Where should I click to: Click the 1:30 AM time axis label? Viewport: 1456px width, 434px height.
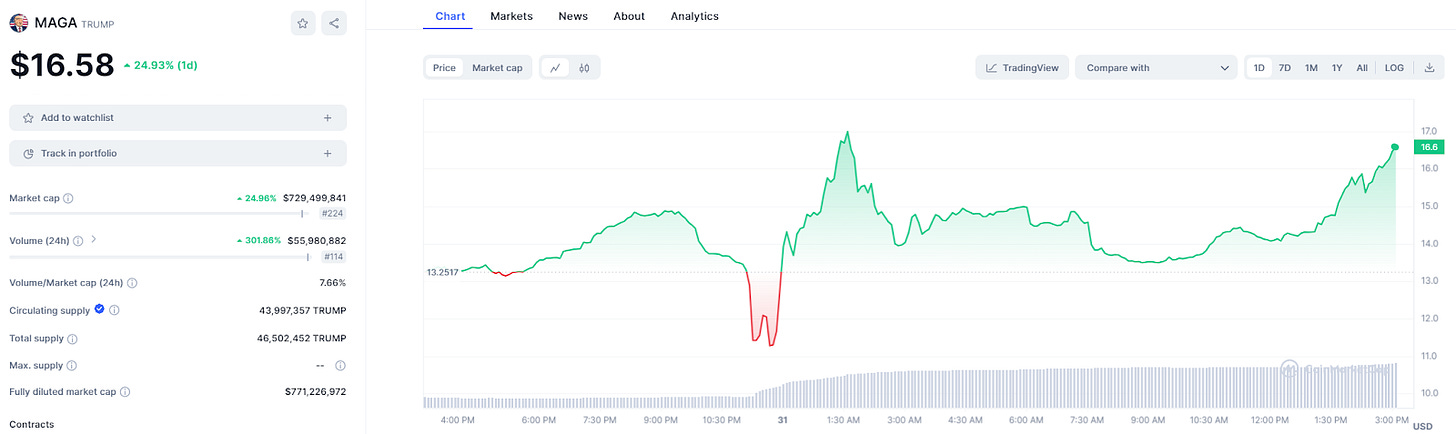click(844, 421)
